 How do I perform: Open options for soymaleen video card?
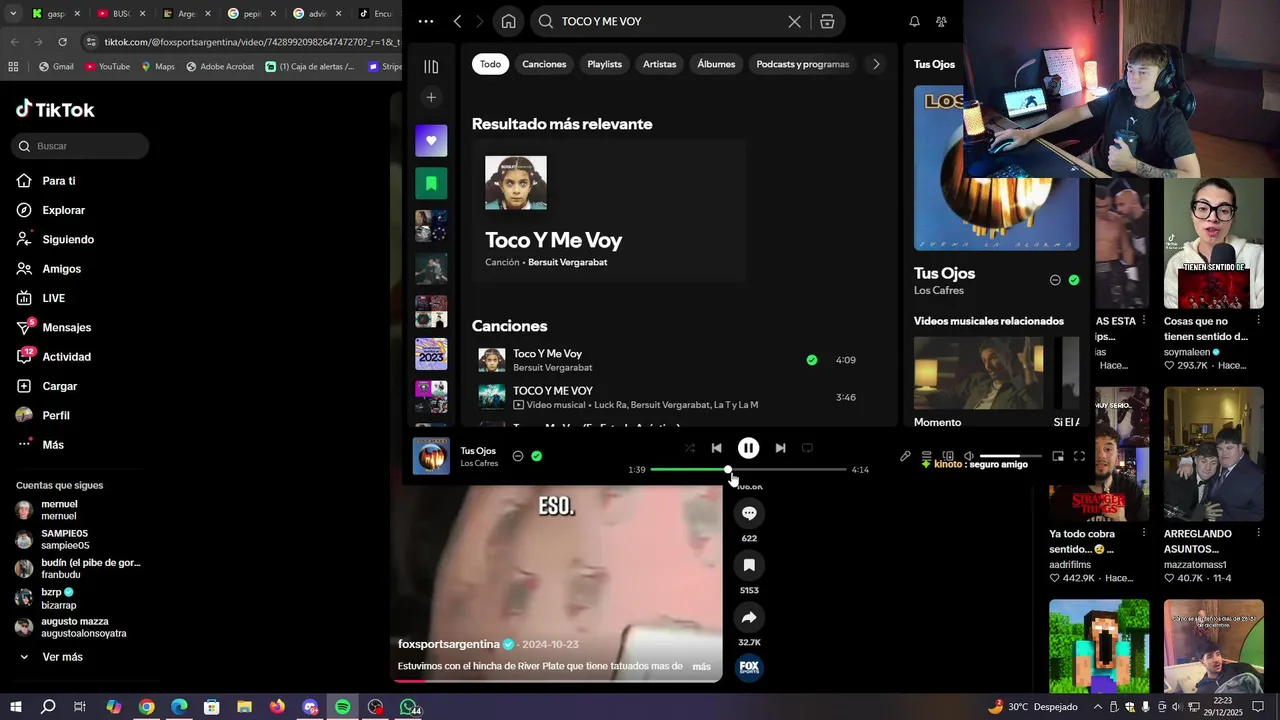[x=1258, y=322]
